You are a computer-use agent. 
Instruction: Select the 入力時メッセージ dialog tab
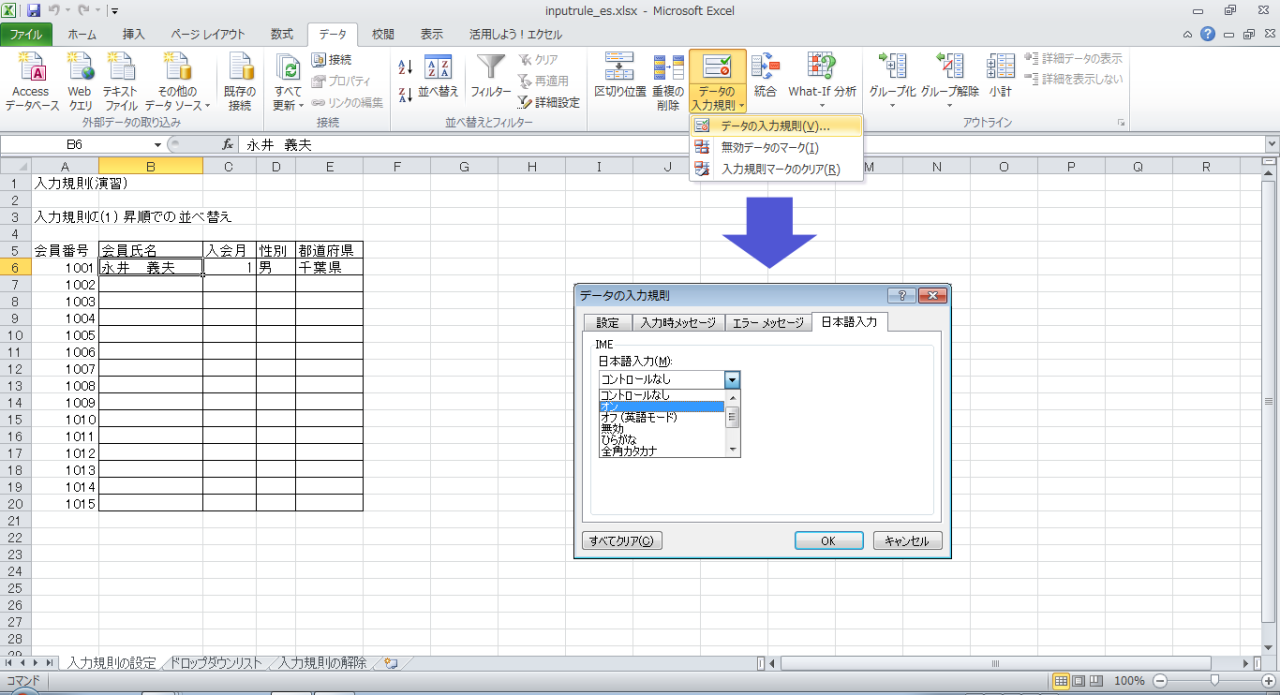[678, 323]
